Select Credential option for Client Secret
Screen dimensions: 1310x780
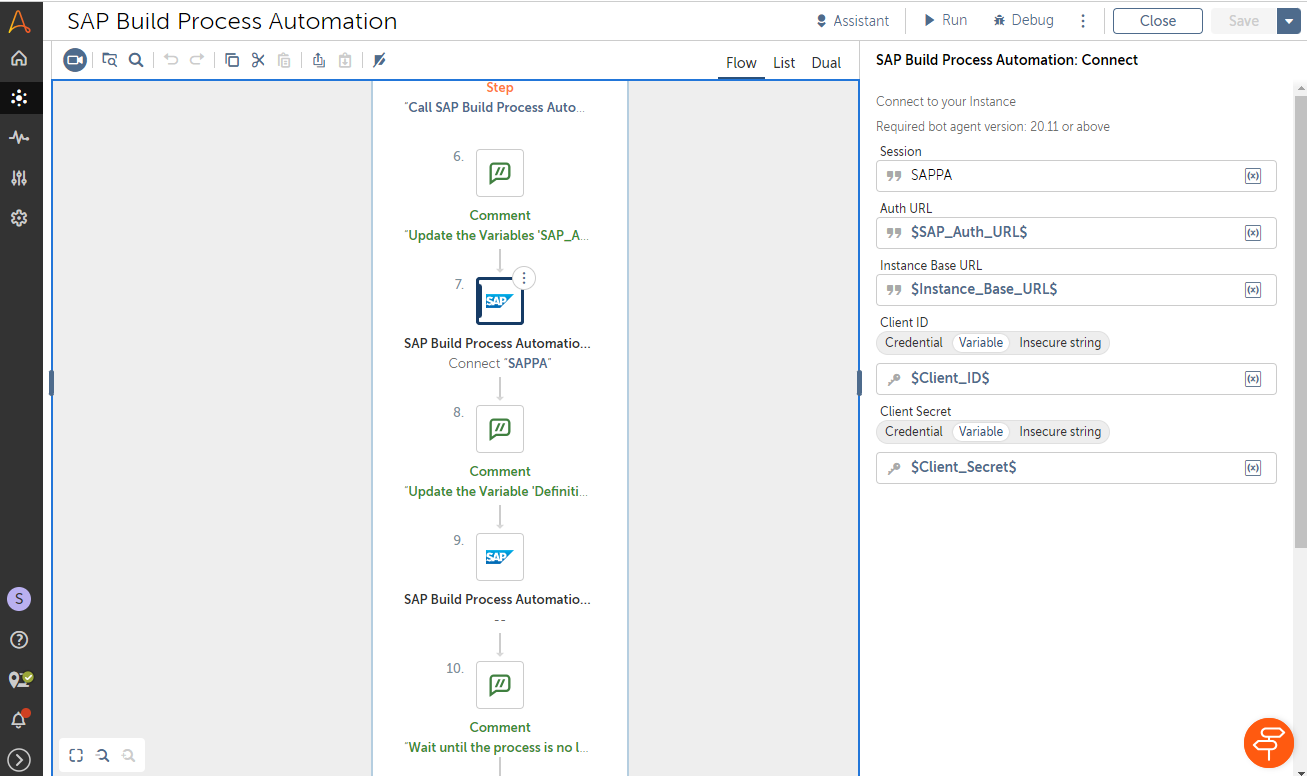[x=913, y=432]
